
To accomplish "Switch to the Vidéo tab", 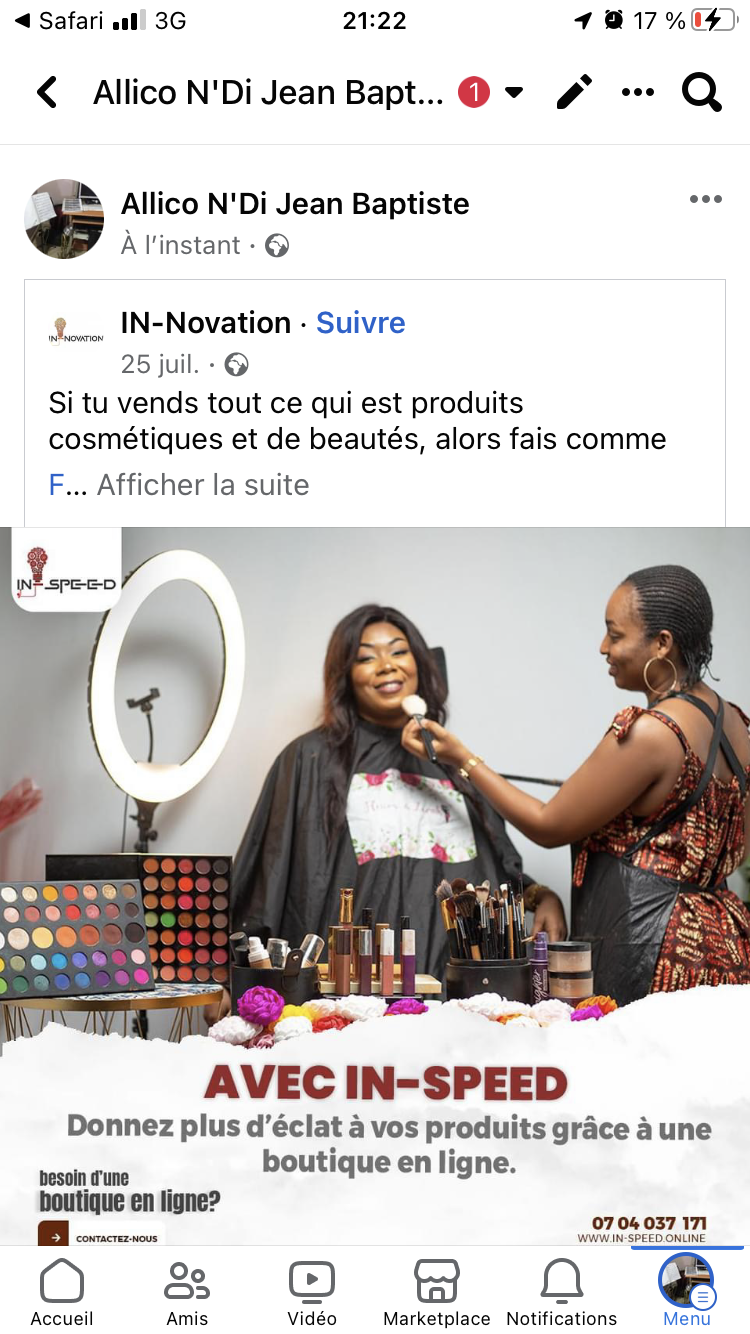I will 312,1292.
